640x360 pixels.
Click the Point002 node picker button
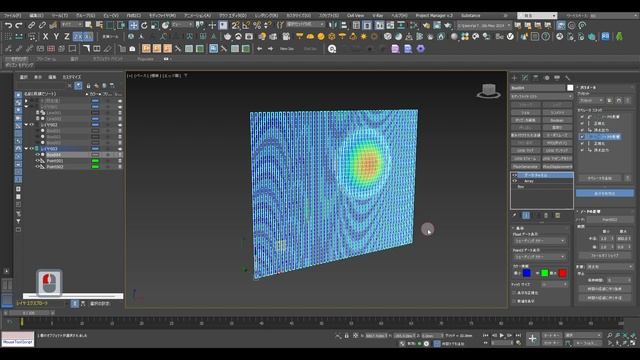pyautogui.click(x=610, y=220)
